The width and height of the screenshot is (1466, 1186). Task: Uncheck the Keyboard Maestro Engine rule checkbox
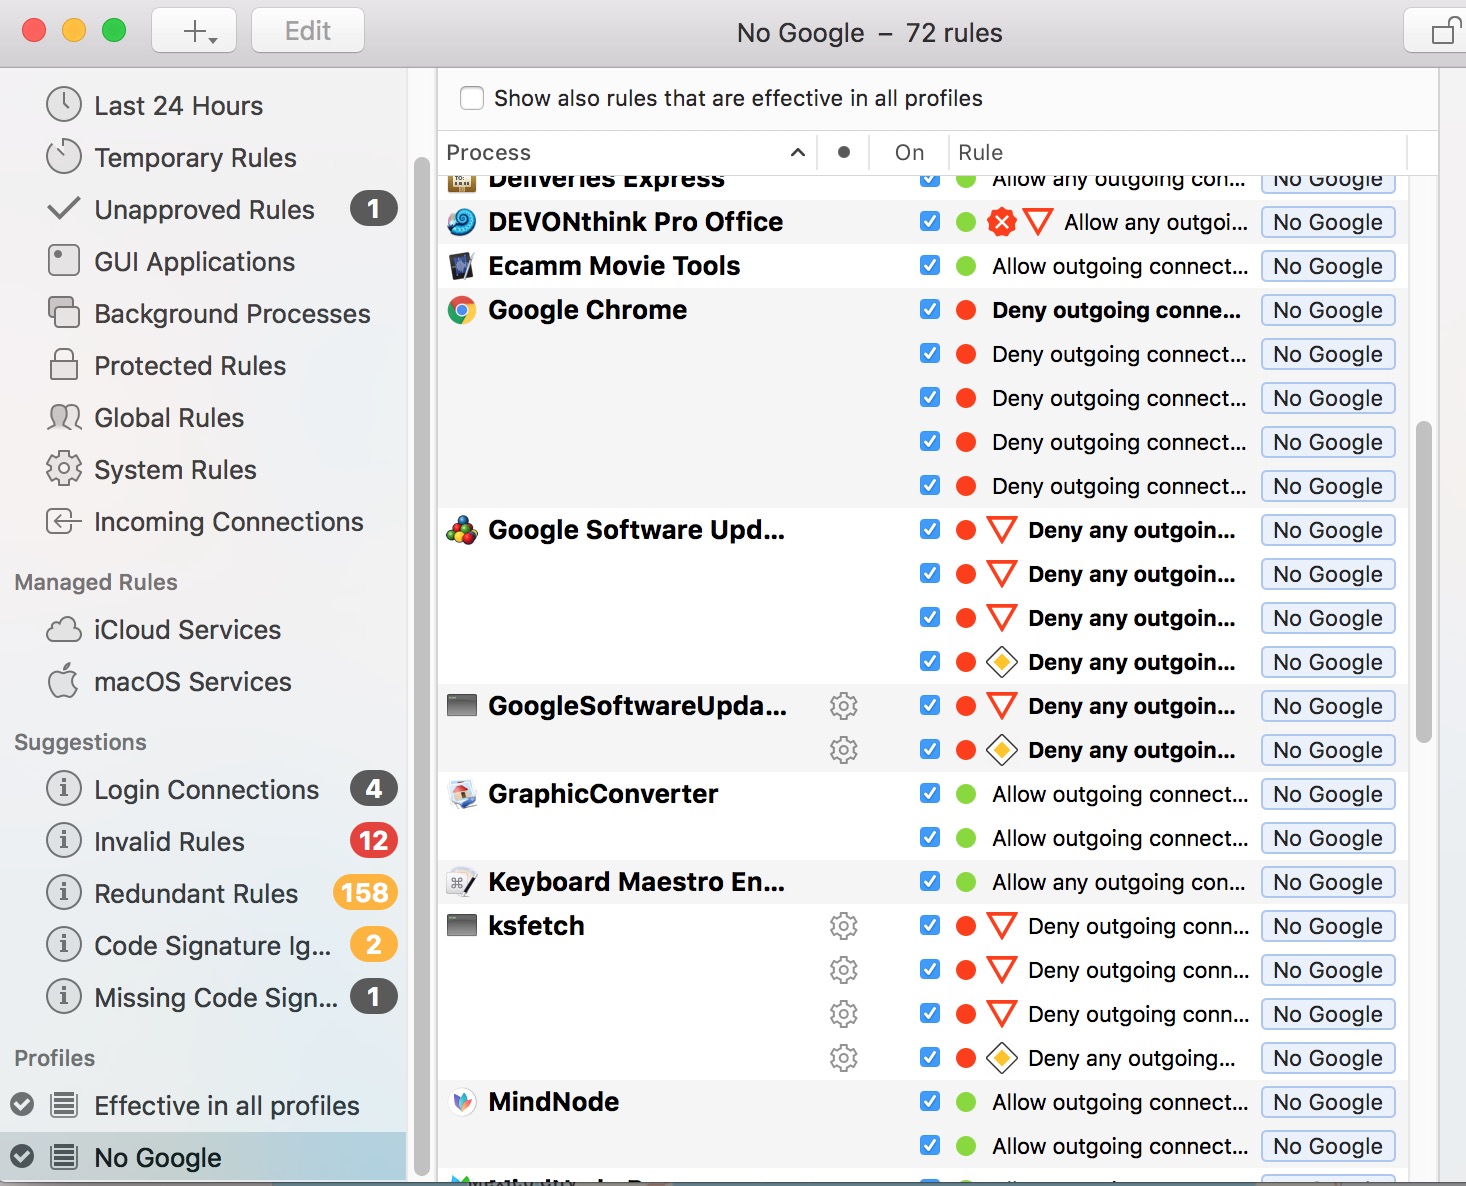click(x=930, y=881)
